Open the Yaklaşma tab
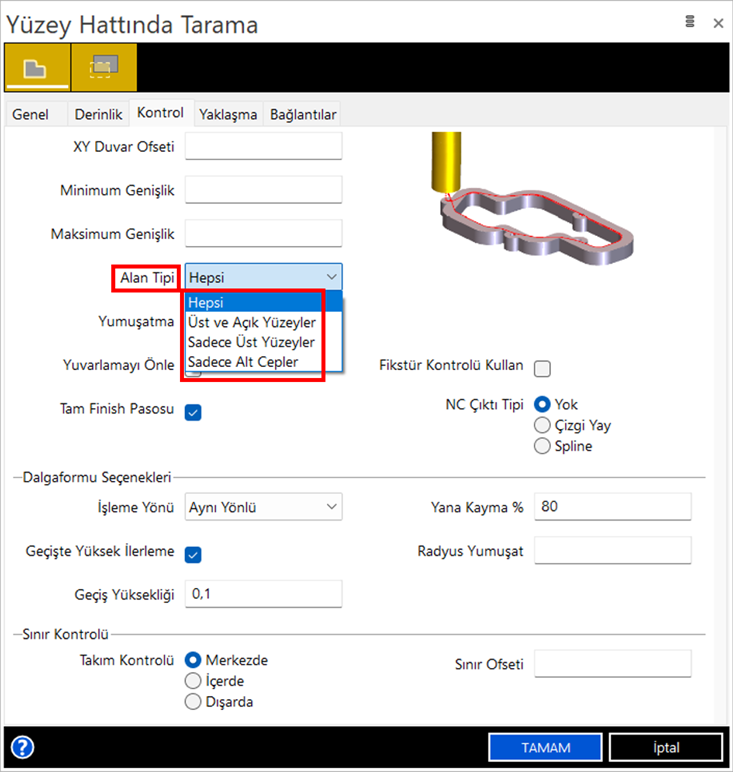 [x=228, y=114]
